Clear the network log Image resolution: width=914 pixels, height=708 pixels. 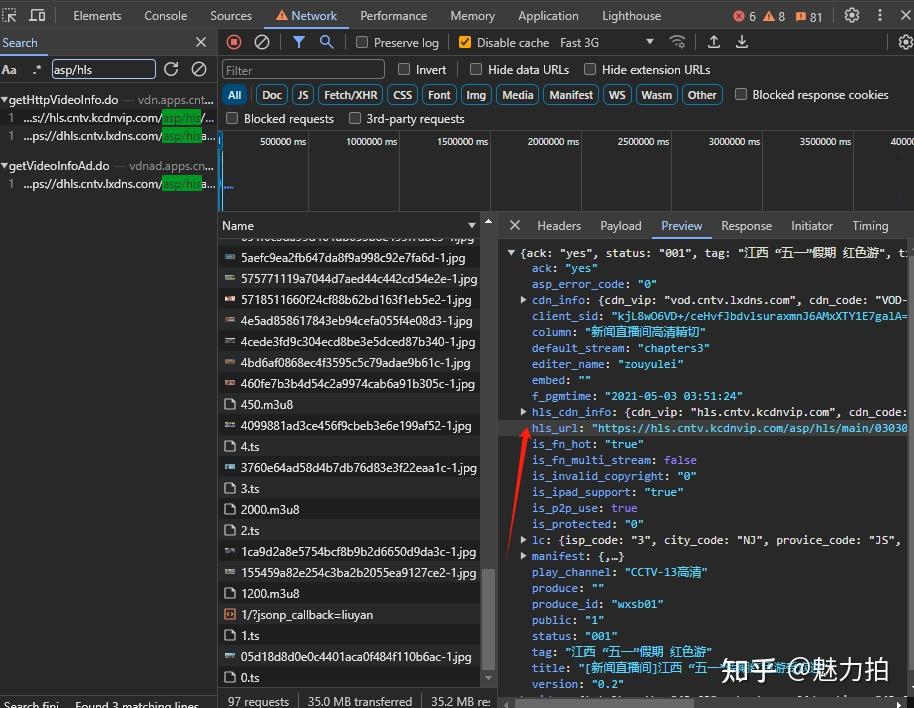pos(262,42)
